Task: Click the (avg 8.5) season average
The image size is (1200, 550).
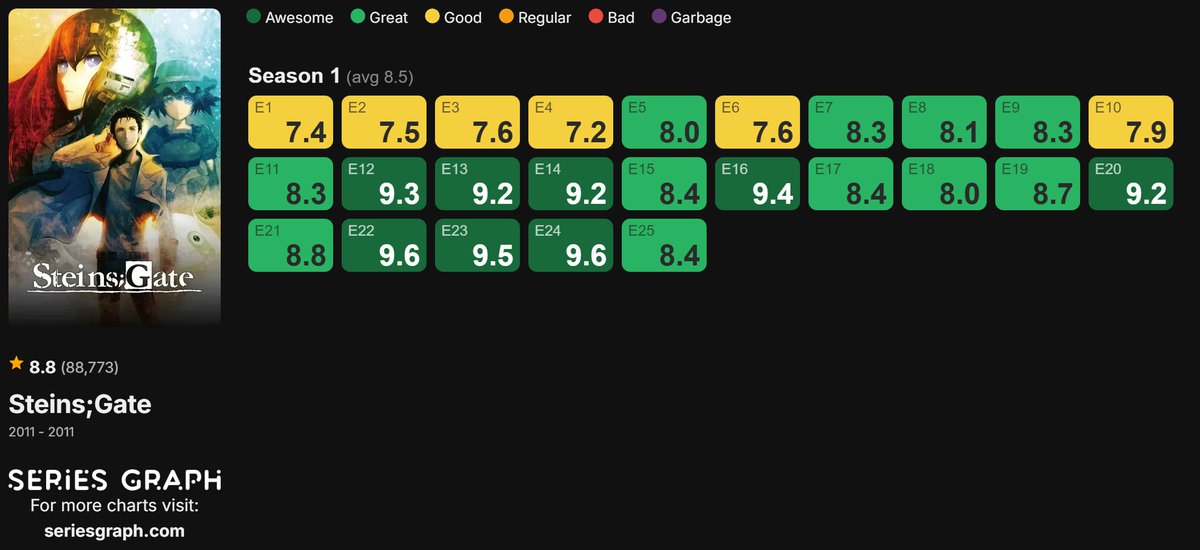Action: [x=380, y=77]
